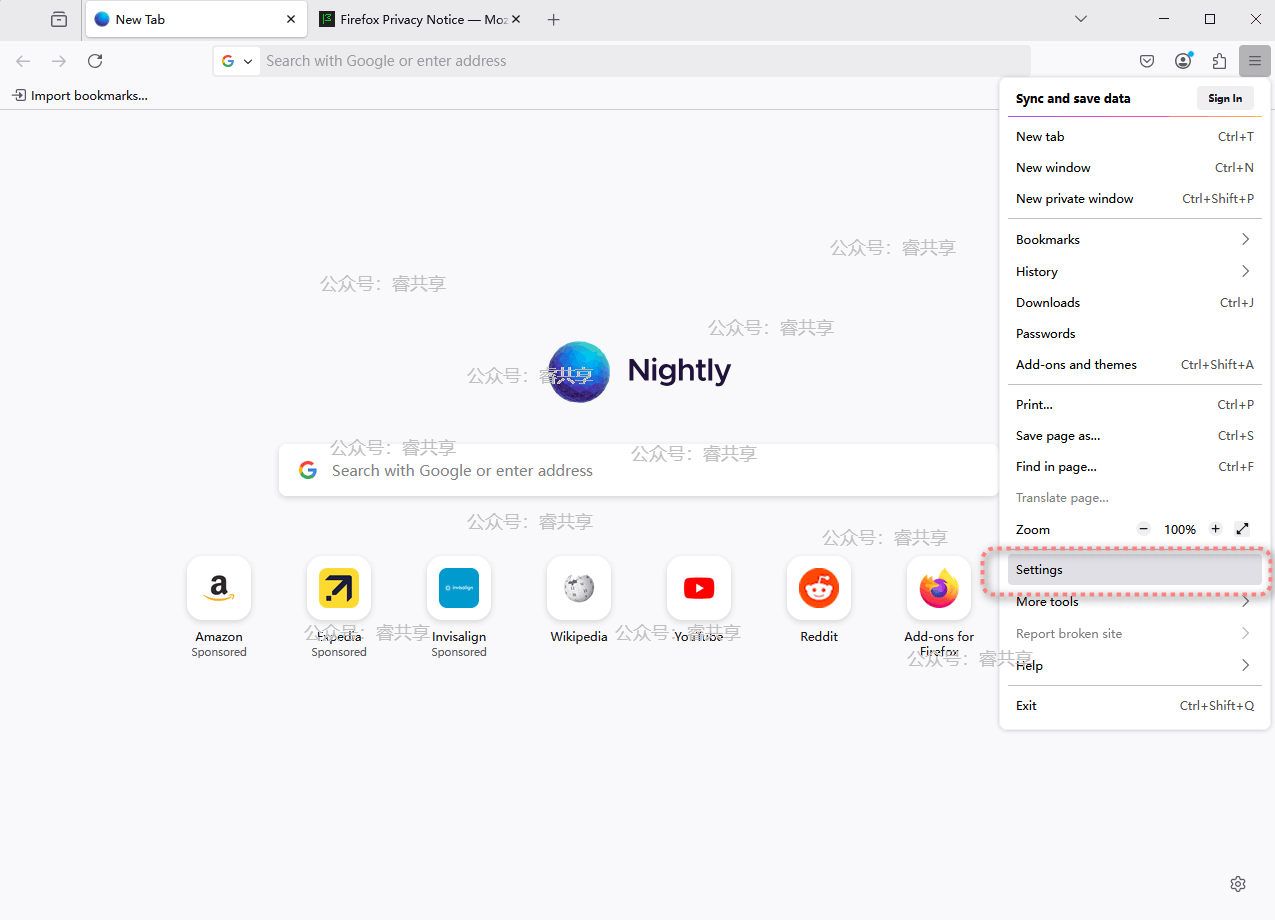
Task: Choose Print... from the menu
Action: pyautogui.click(x=1134, y=405)
